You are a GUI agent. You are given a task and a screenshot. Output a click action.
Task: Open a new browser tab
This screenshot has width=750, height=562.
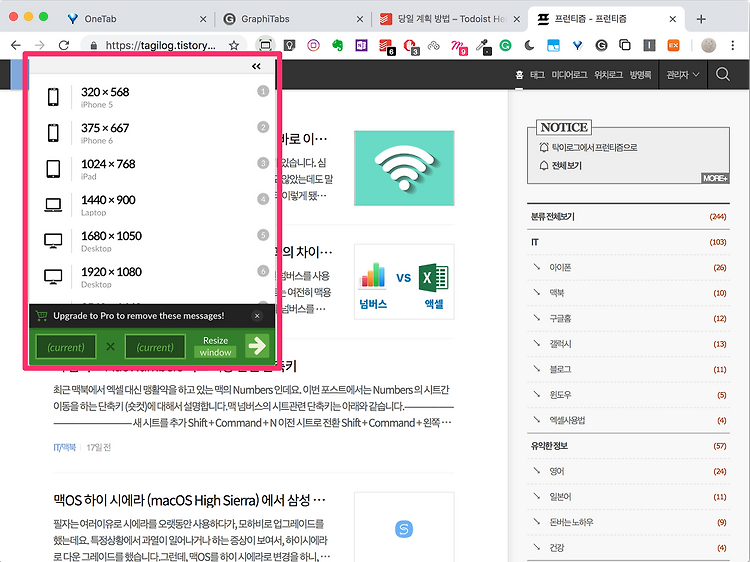point(701,19)
